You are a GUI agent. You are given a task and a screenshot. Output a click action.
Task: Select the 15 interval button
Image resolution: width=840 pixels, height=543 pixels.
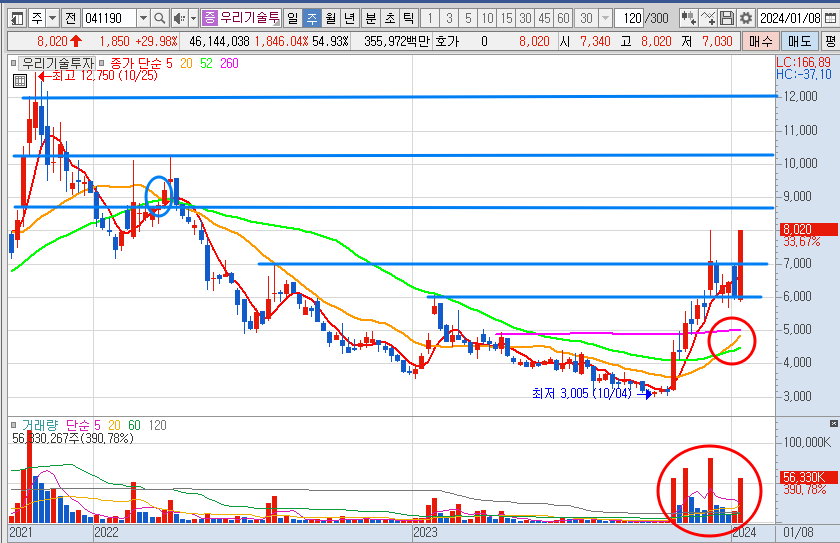506,19
